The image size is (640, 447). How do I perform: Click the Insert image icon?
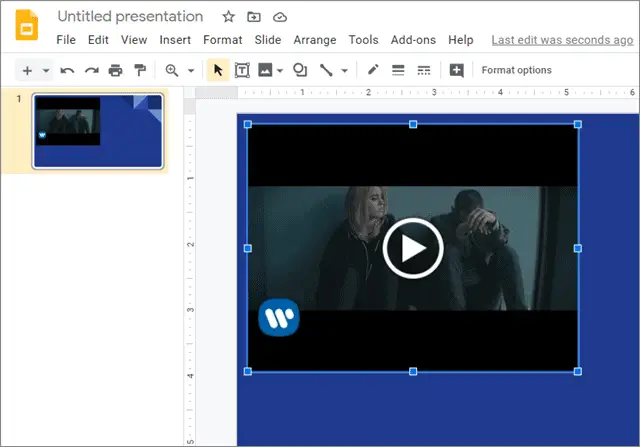click(x=265, y=70)
